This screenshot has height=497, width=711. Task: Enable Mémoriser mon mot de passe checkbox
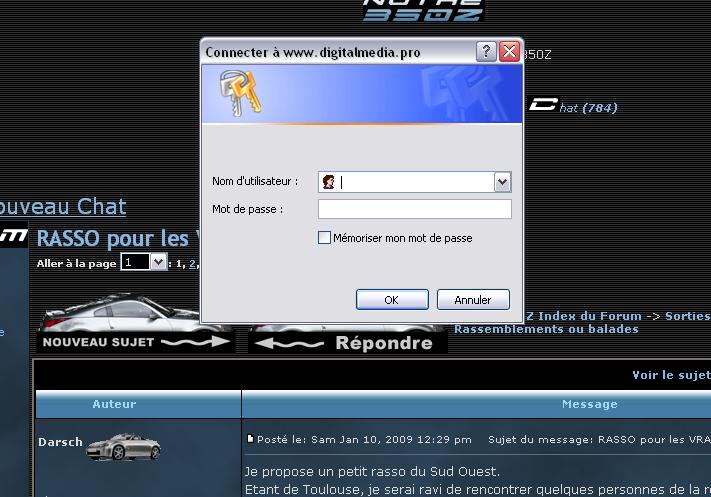pos(324,238)
